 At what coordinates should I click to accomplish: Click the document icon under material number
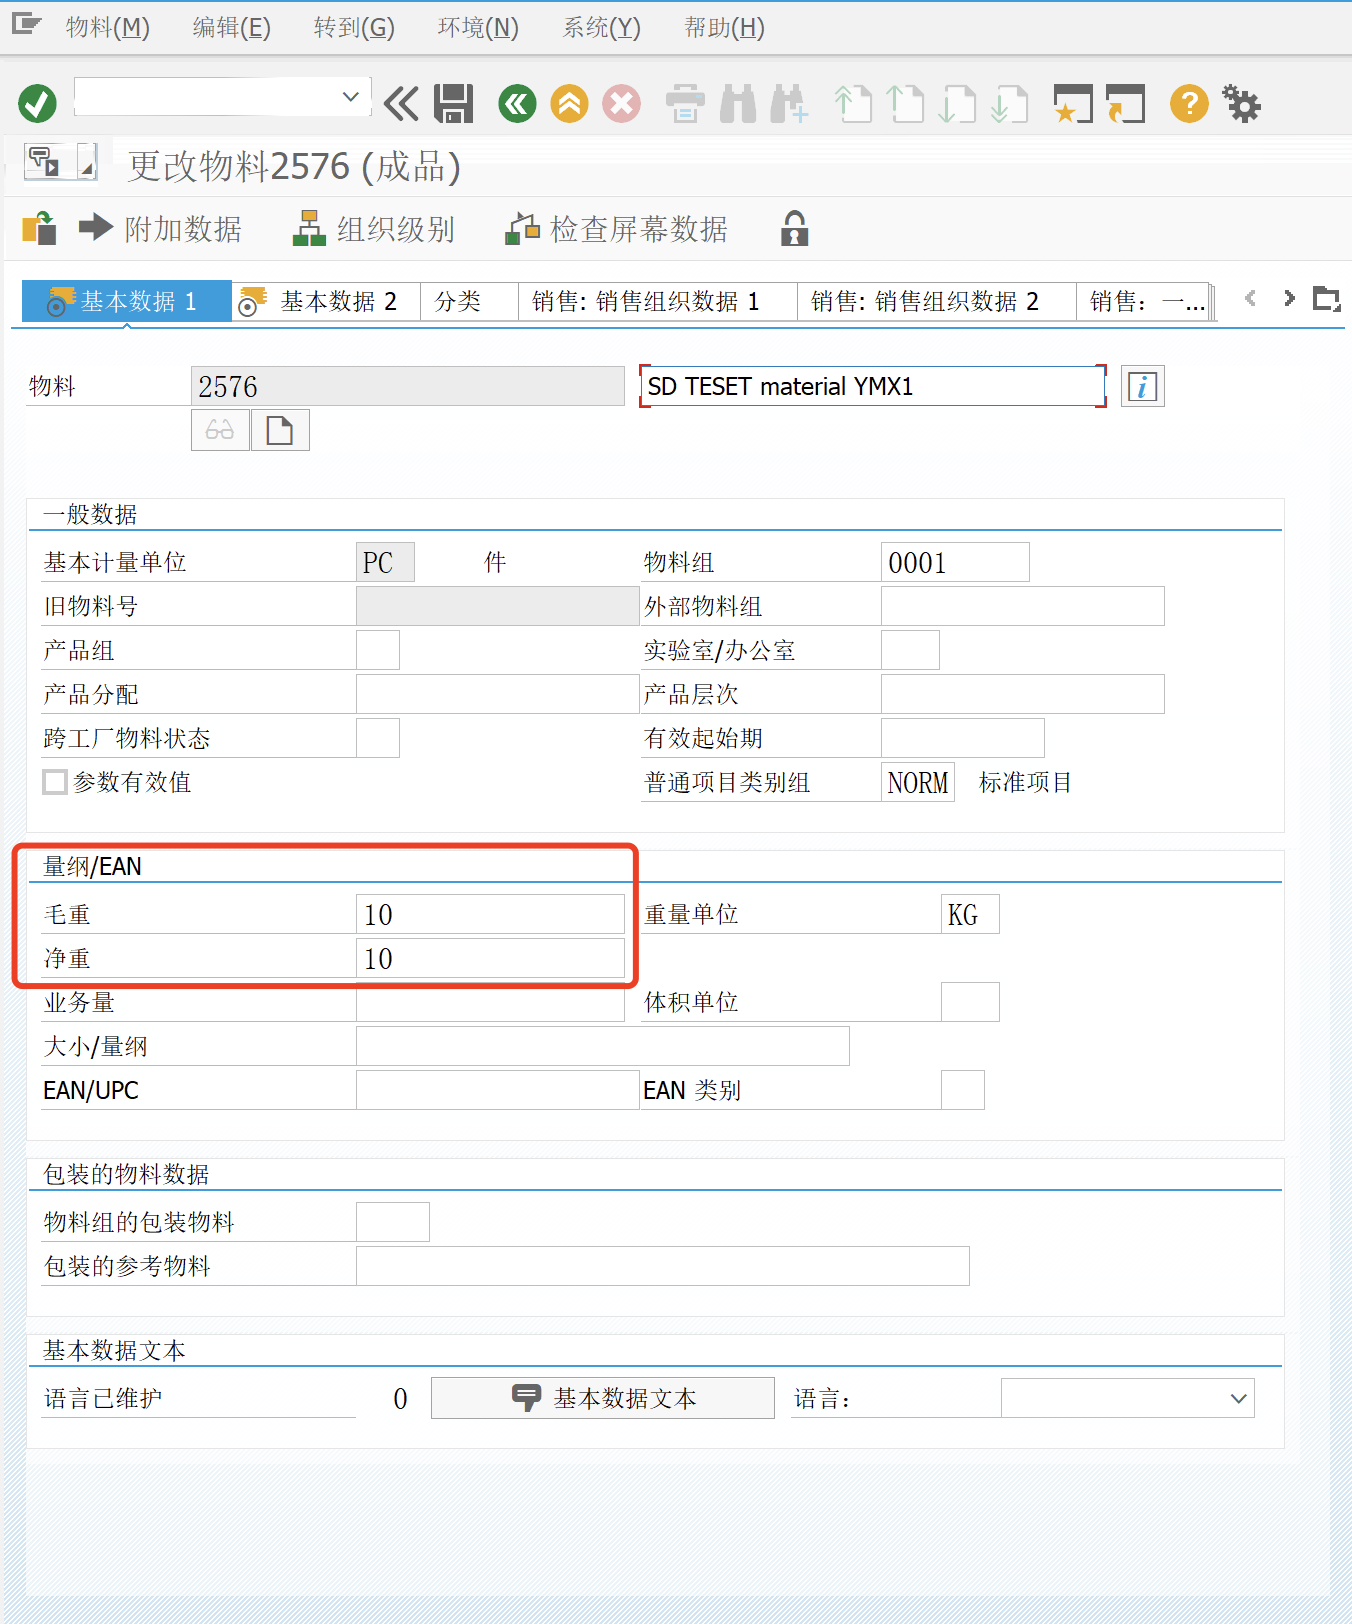tap(280, 430)
